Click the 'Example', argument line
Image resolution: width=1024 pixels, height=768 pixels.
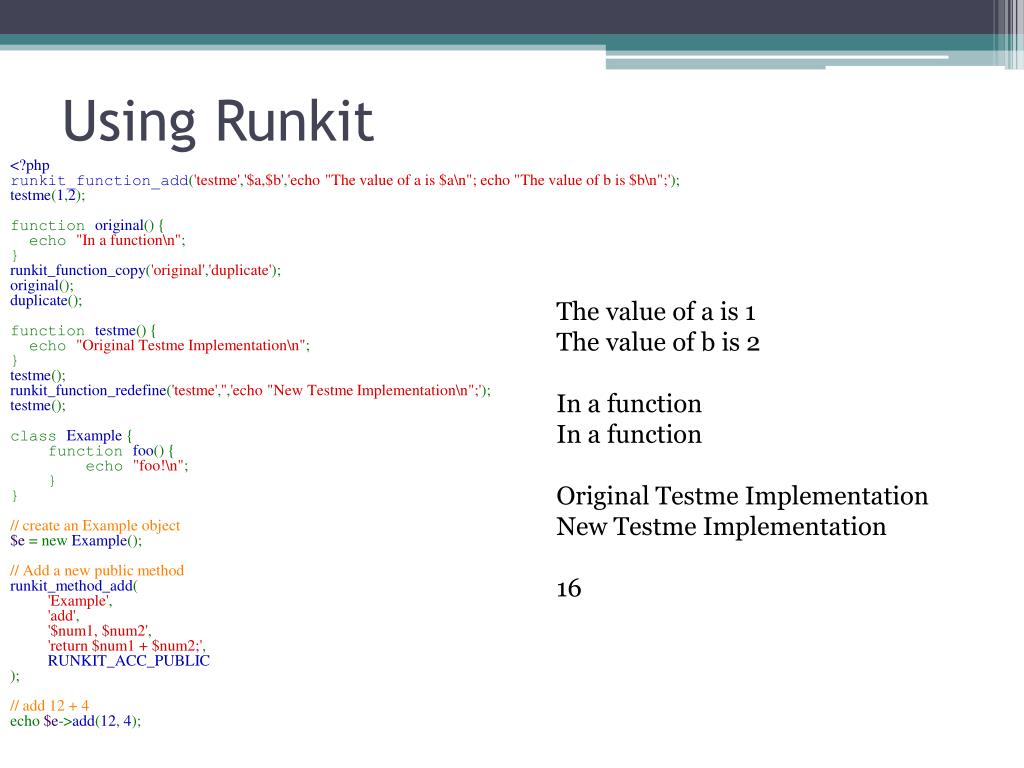point(80,601)
